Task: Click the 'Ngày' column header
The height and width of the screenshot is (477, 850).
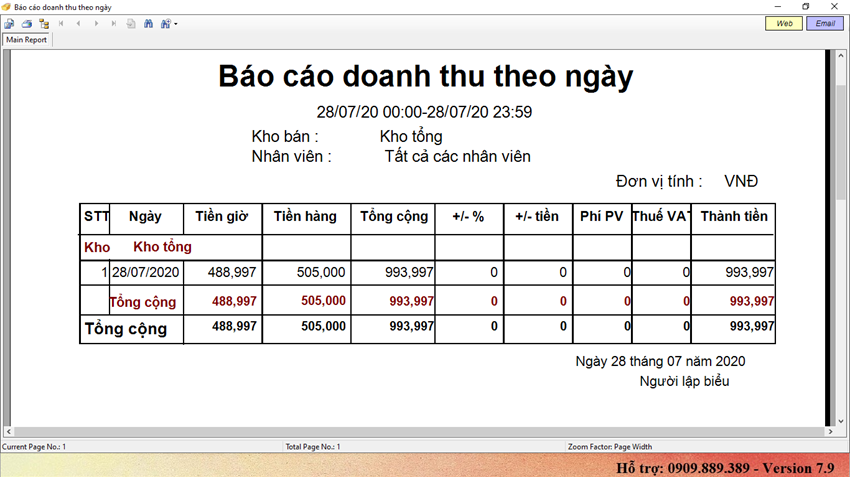Action: pos(145,217)
